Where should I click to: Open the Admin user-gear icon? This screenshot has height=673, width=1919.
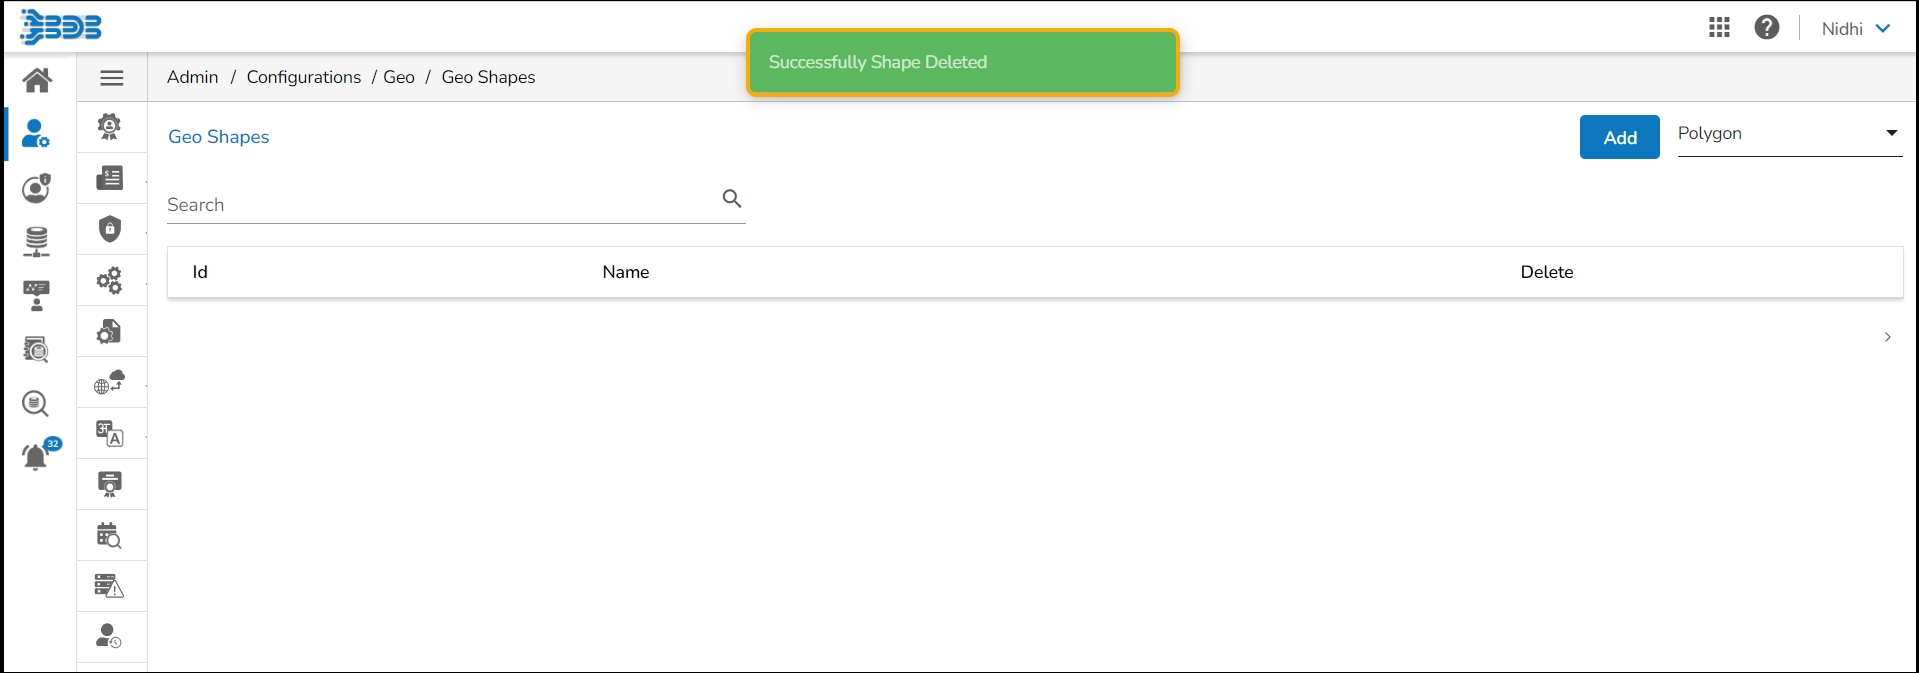[36, 133]
